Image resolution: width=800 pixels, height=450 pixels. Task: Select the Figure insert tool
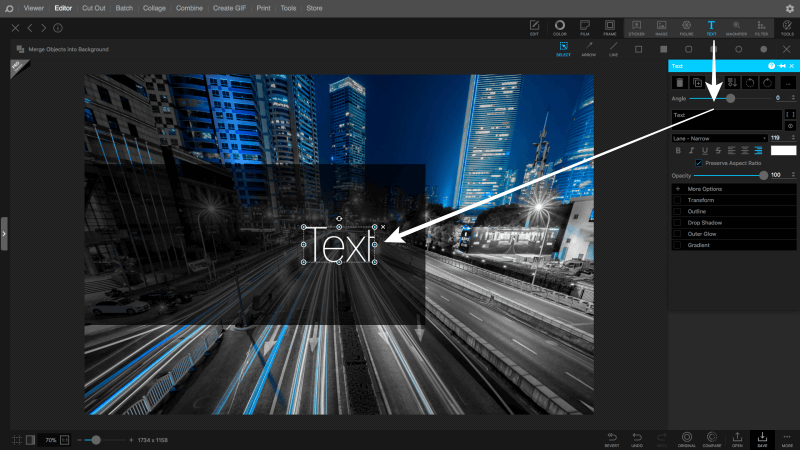[x=686, y=28]
